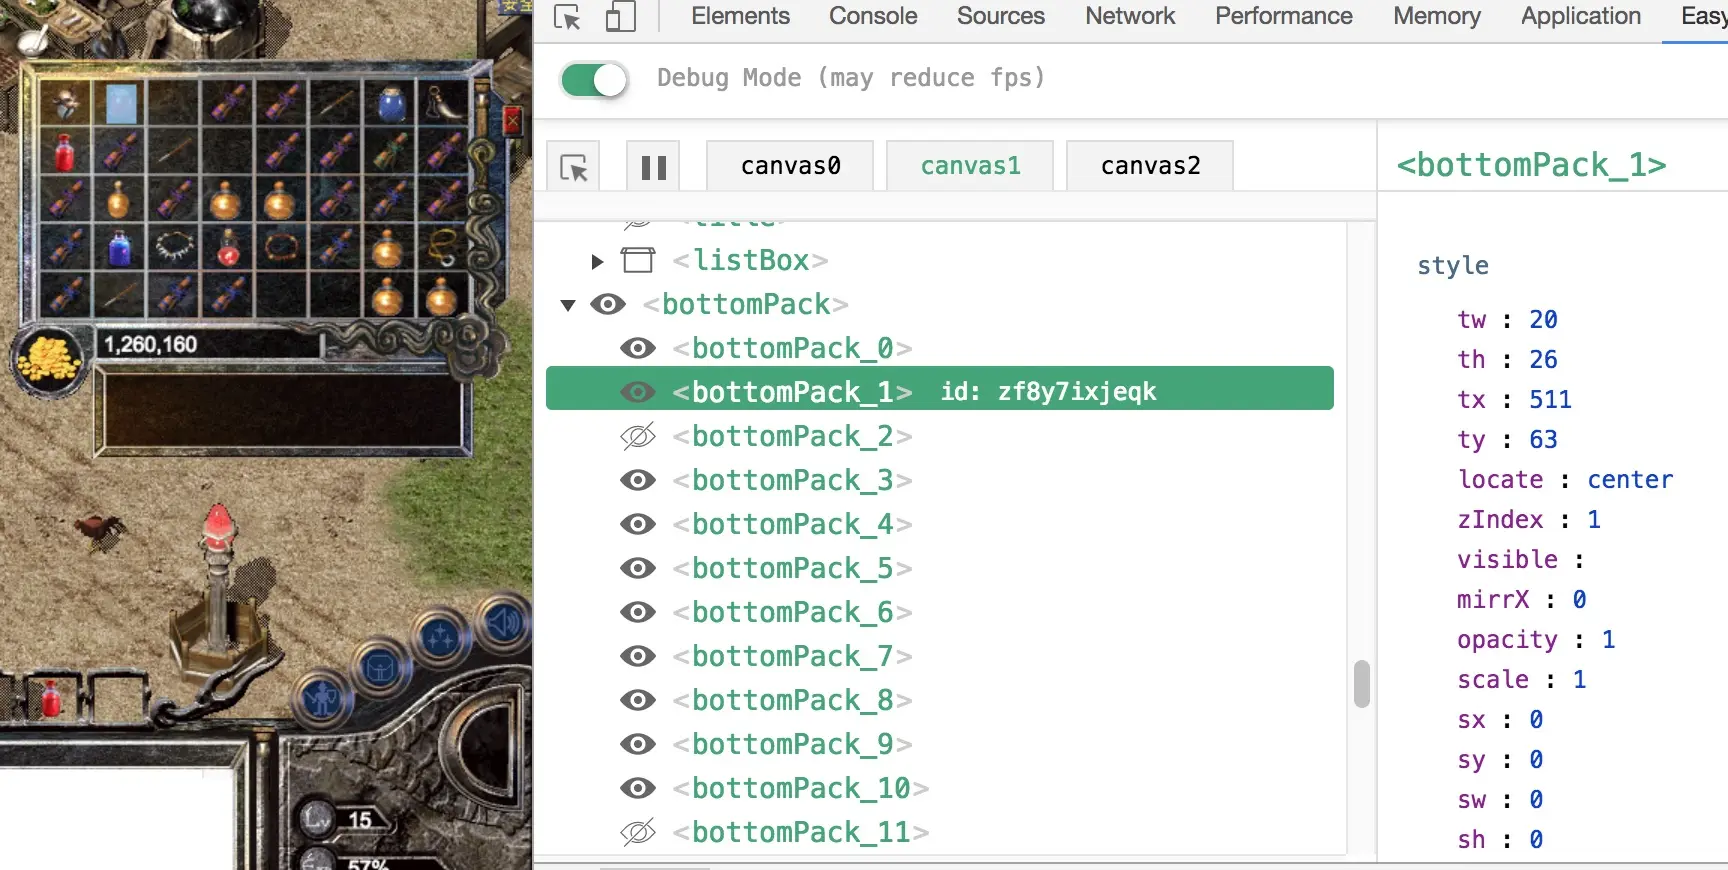Collapse the bottomPack tree node
Screen dimensions: 1728x870
tap(568, 305)
